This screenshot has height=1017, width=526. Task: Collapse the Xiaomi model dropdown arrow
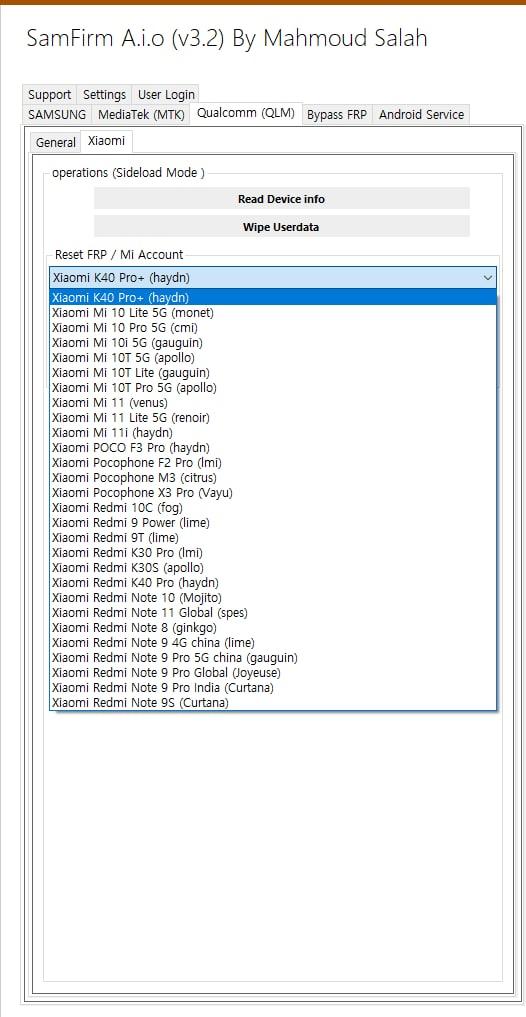click(488, 278)
